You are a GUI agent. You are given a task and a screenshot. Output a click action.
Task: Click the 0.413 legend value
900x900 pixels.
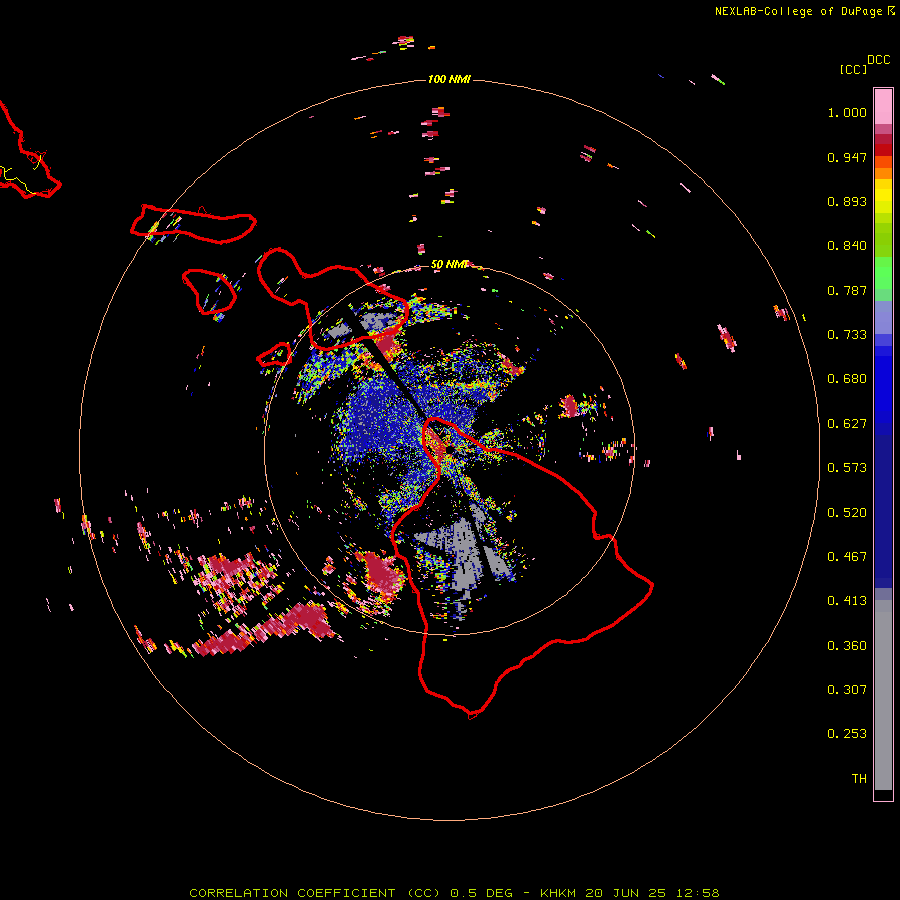[847, 601]
